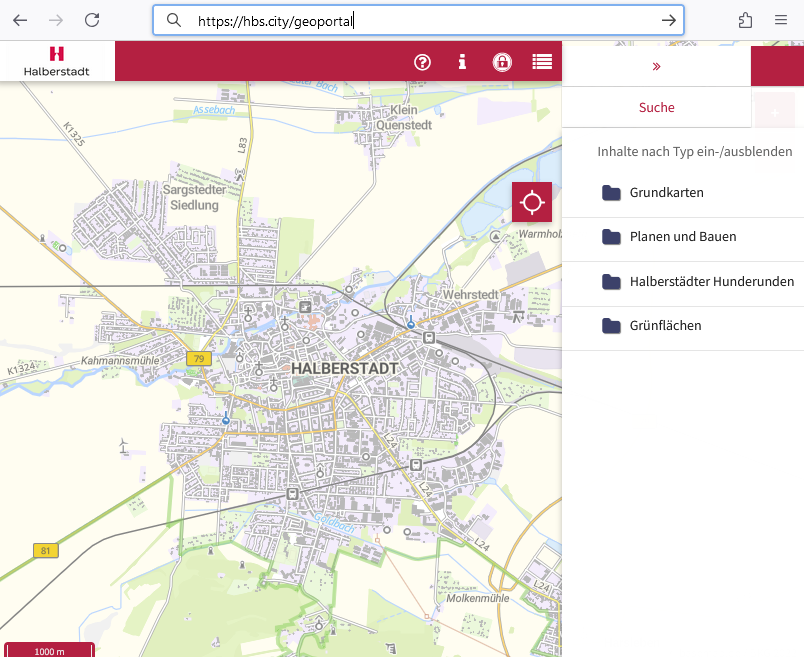The width and height of the screenshot is (804, 657).
Task: Reload the page with browser refresh
Action: (x=92, y=20)
